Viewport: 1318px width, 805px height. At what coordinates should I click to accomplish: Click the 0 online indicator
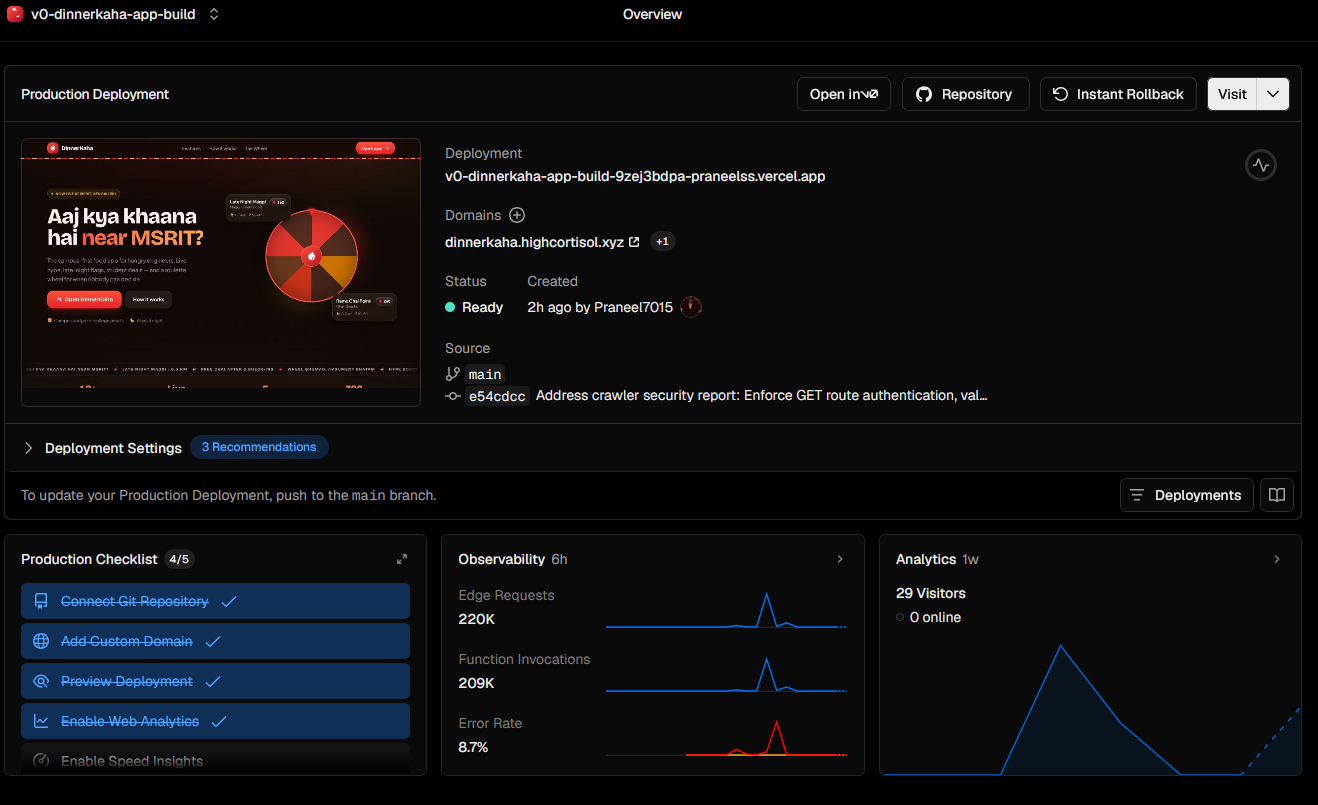[928, 617]
